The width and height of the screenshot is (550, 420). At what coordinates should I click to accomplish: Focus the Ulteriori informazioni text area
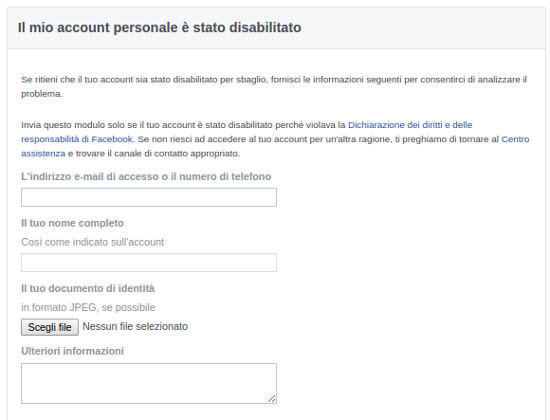click(149, 383)
